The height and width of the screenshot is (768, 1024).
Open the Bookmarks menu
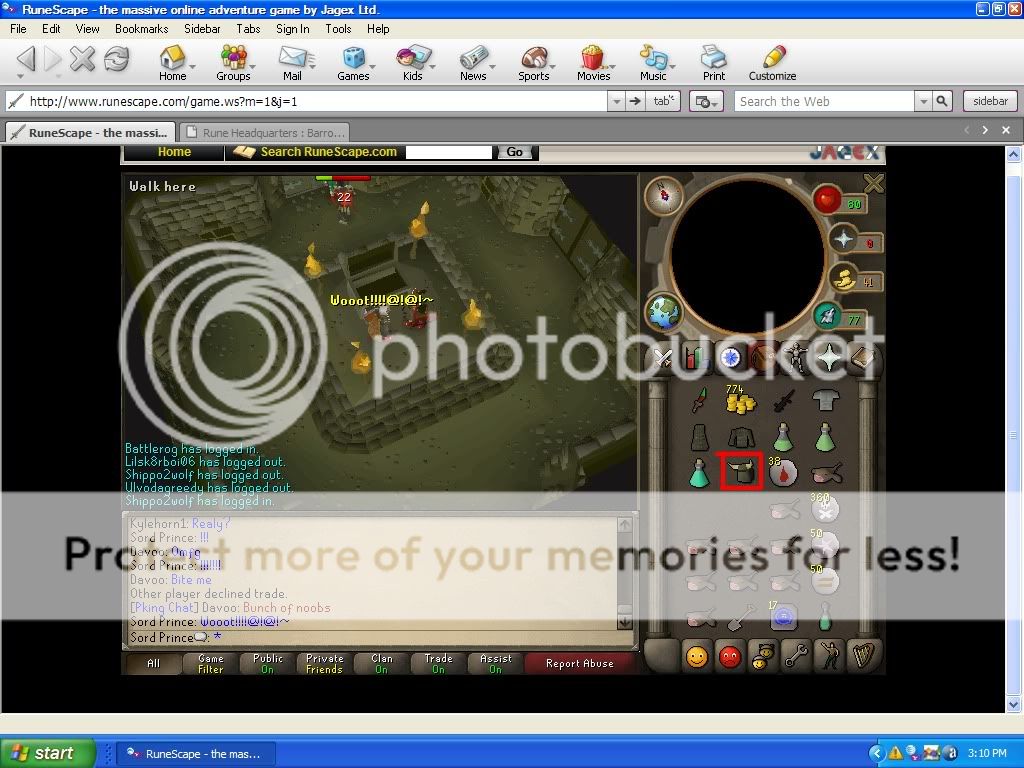pyautogui.click(x=141, y=29)
